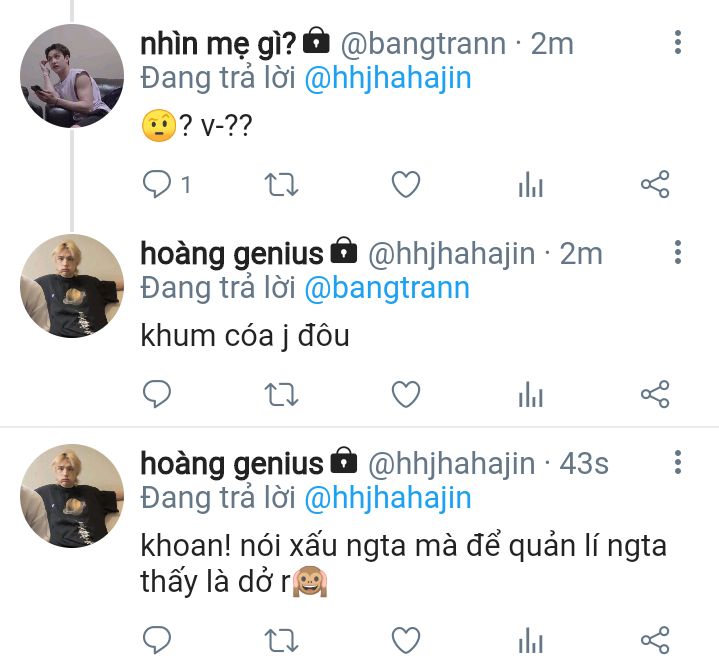The image size is (719, 667).
Task: Open hoàng genius avatar on the 2m tweet
Action: point(72,286)
